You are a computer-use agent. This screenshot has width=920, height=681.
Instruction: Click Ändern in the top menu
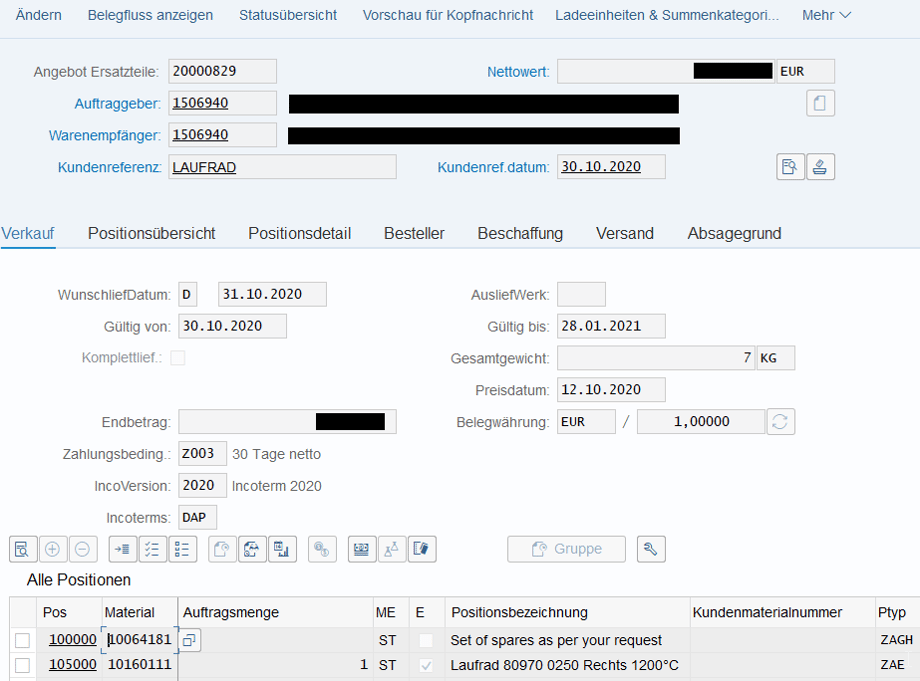tap(39, 15)
